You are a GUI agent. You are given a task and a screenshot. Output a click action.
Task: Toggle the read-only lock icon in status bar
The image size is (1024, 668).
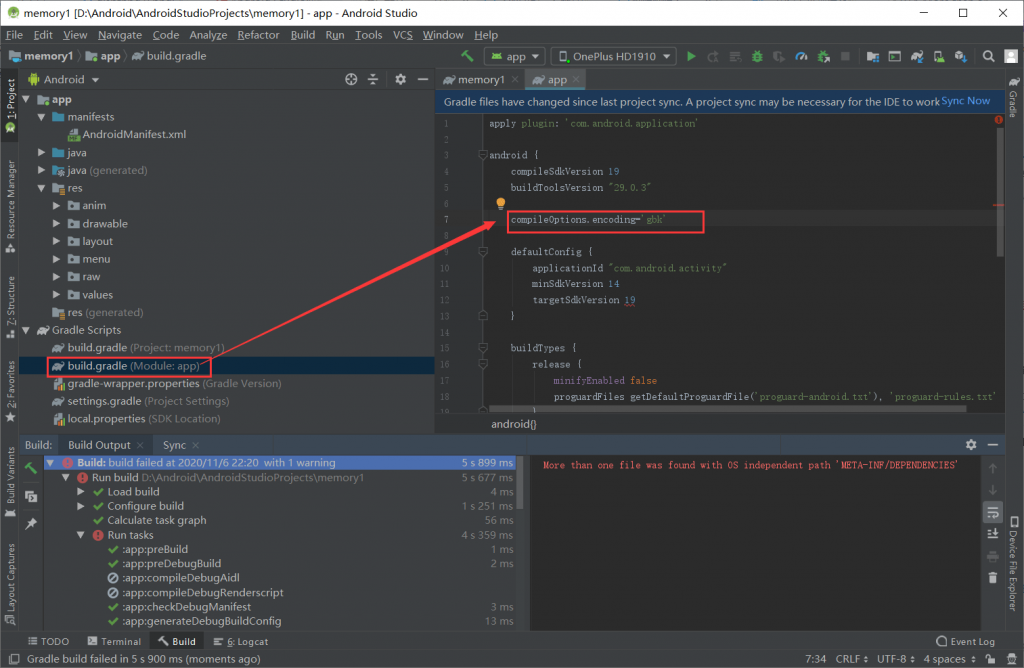click(x=991, y=659)
